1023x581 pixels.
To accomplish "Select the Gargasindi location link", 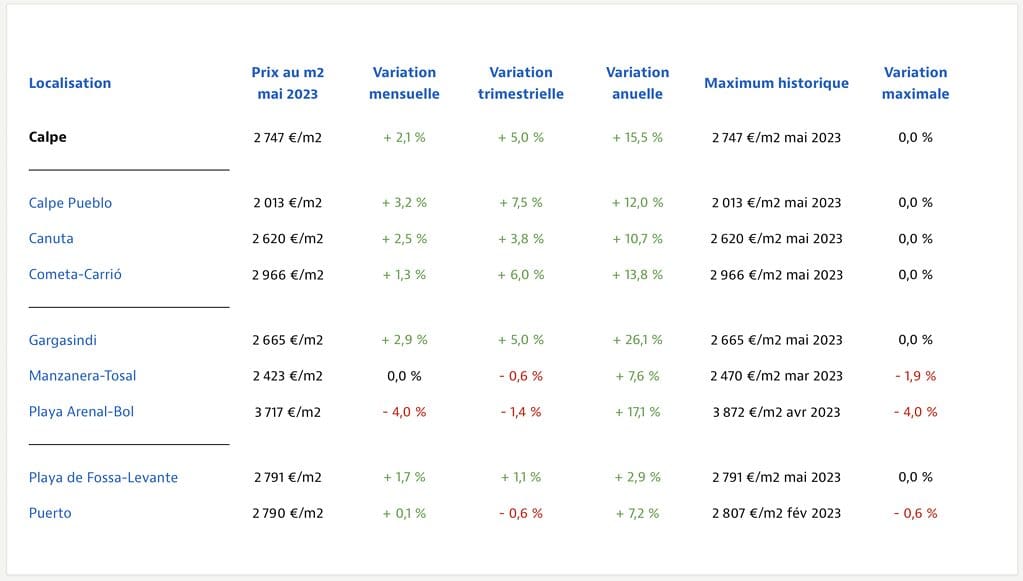I will 63,340.
